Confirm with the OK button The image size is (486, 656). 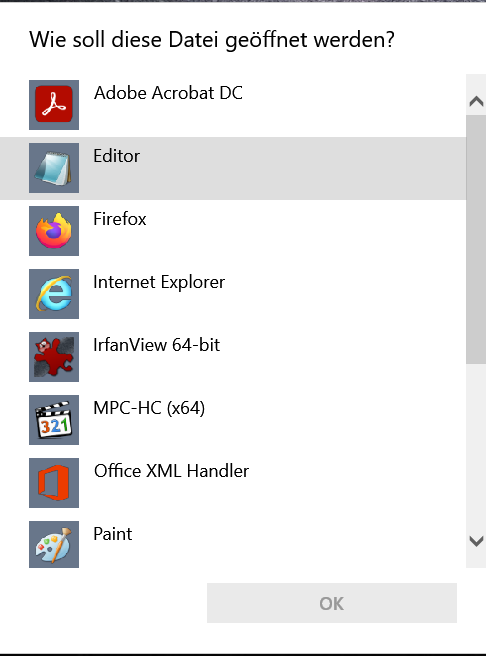click(x=332, y=603)
